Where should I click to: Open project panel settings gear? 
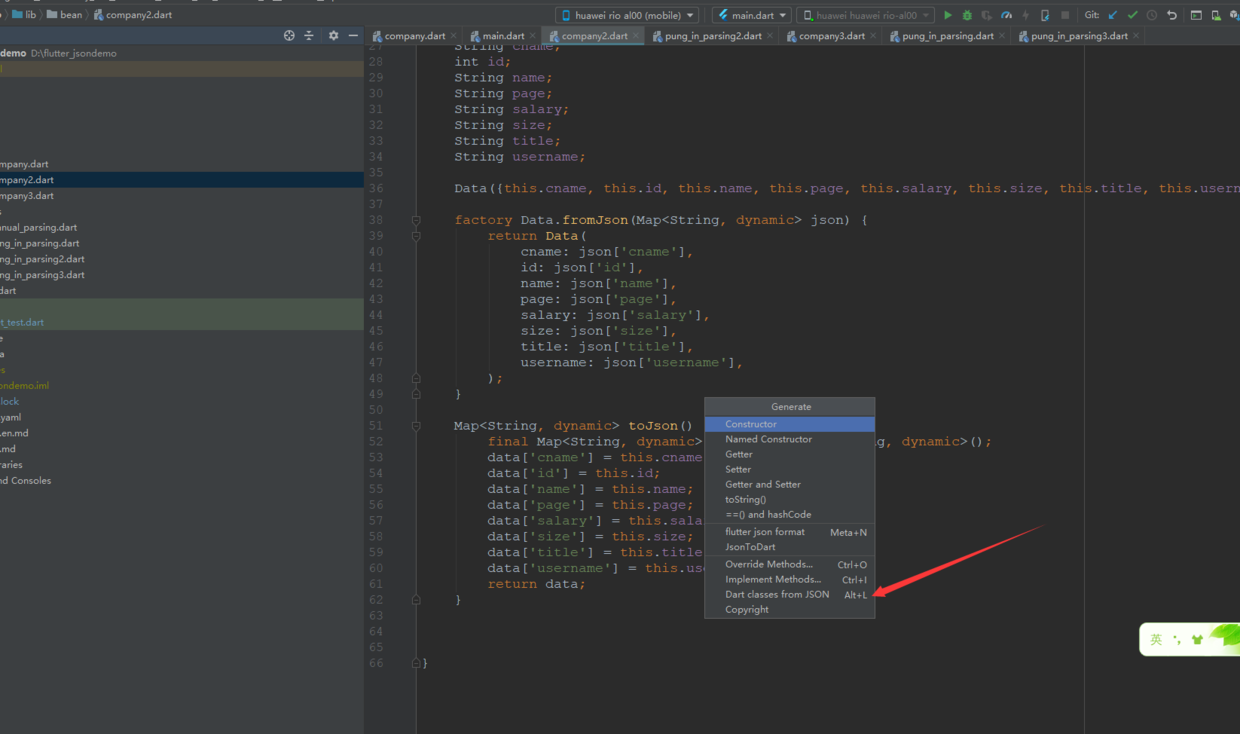[x=333, y=36]
